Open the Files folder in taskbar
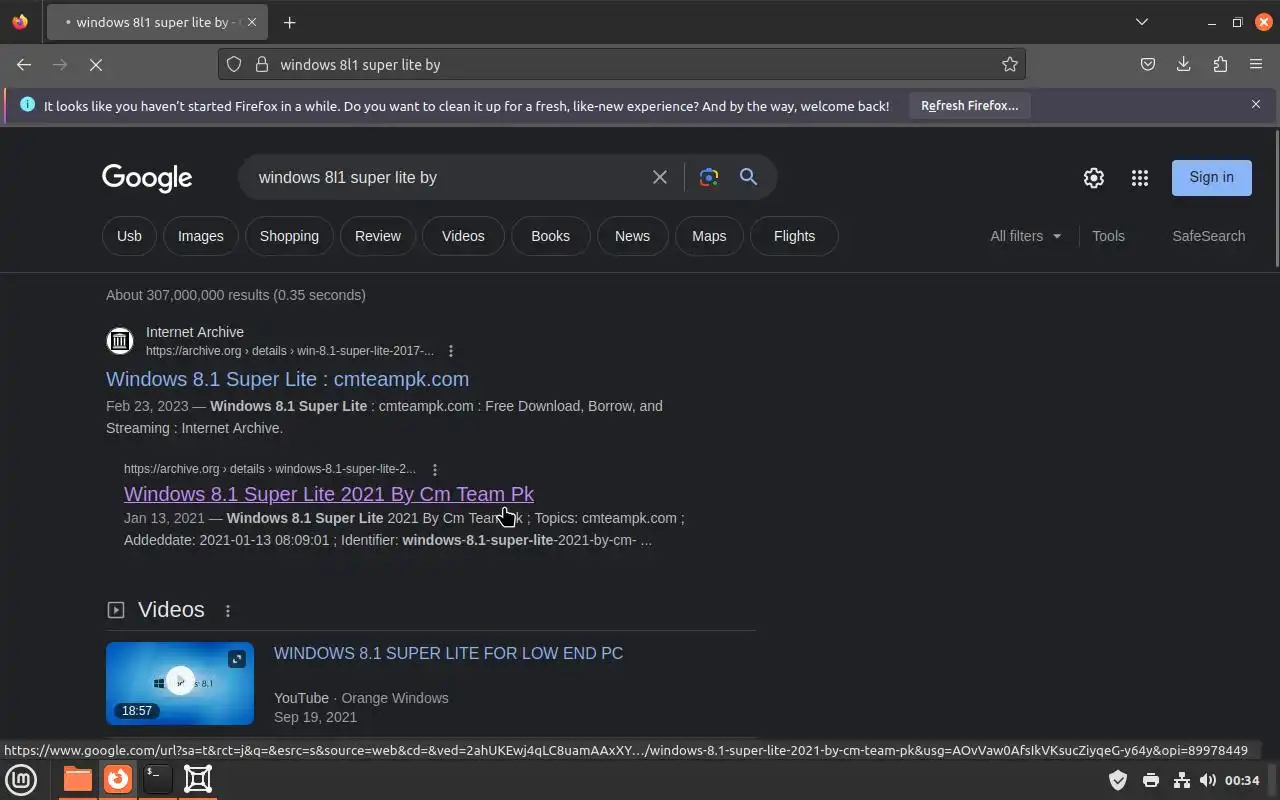Image resolution: width=1280 pixels, height=800 pixels. tap(77, 779)
